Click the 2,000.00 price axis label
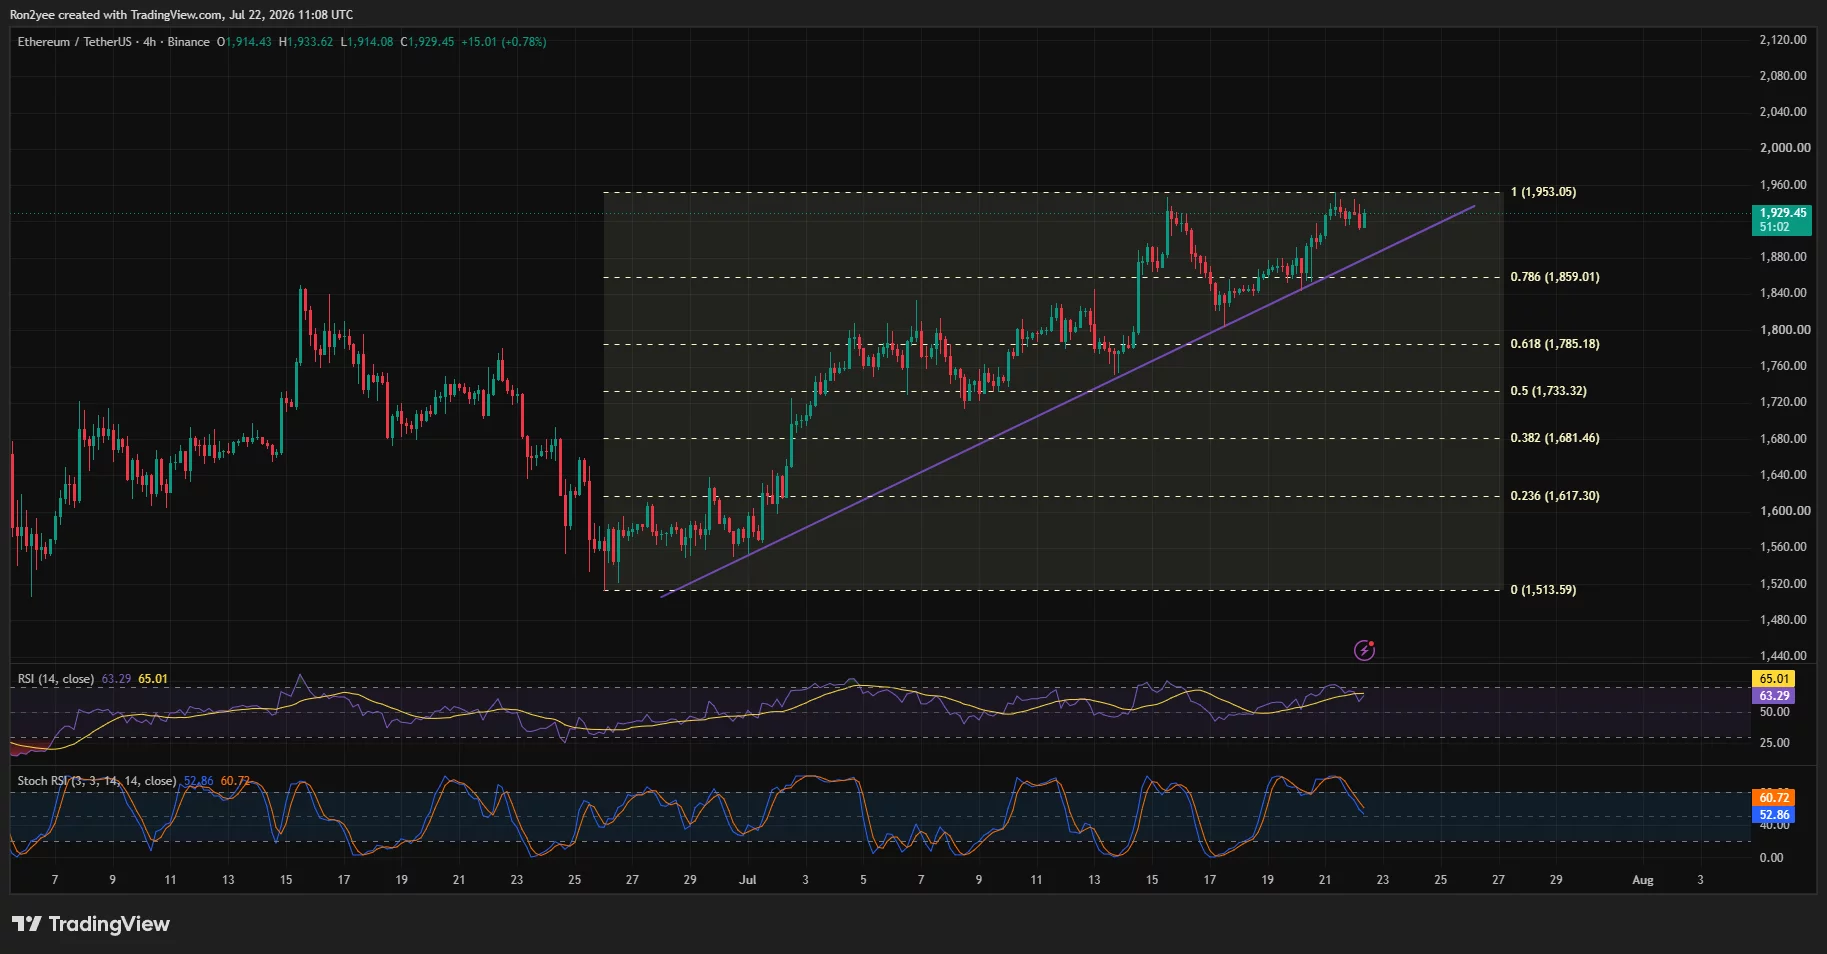Image resolution: width=1827 pixels, height=954 pixels. pos(1785,148)
